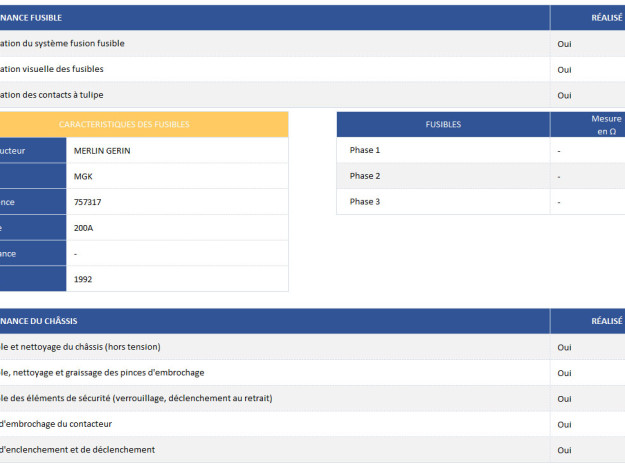Image resolution: width=625 pixels, height=468 pixels.
Task: Click the year 1992 cell
Action: 83,279
